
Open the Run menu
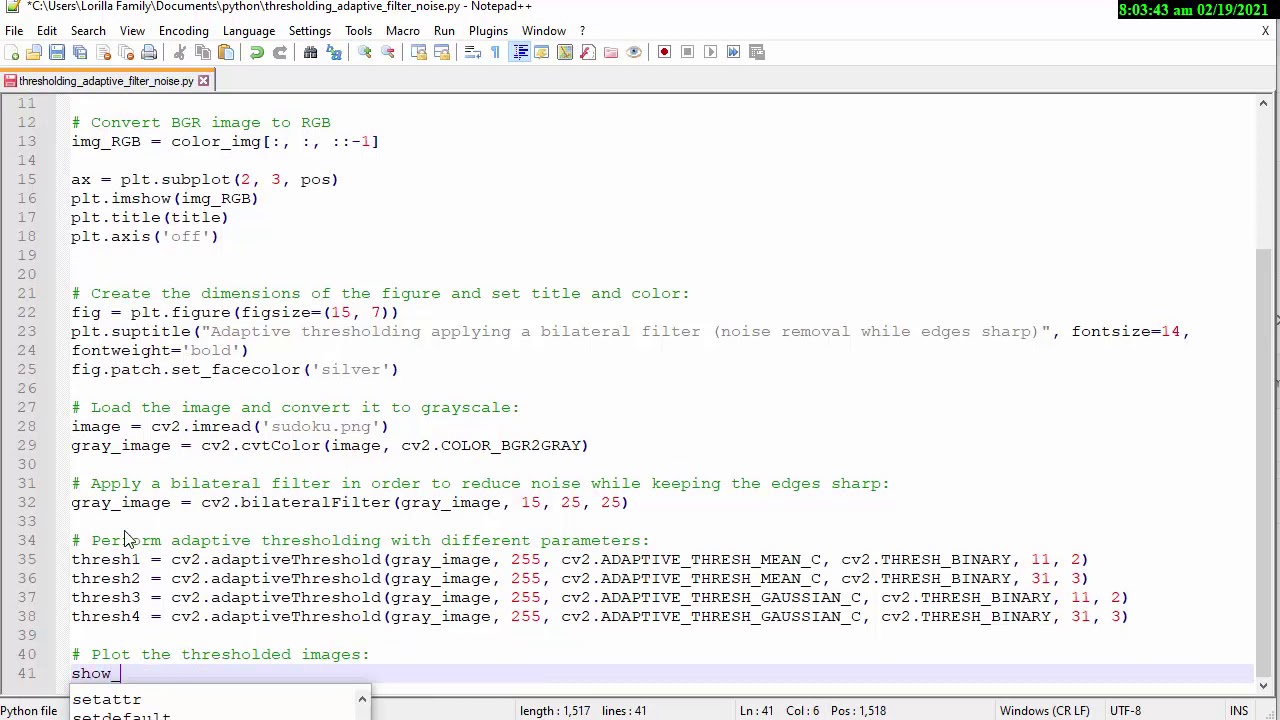pyautogui.click(x=444, y=31)
